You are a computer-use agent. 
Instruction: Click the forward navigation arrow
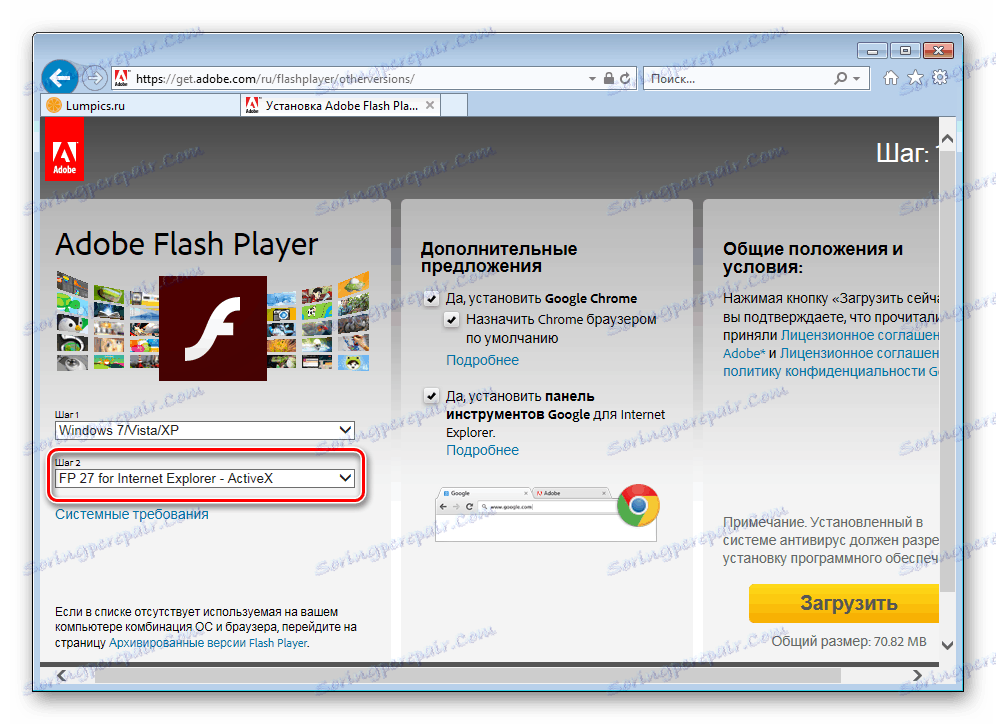[x=95, y=78]
